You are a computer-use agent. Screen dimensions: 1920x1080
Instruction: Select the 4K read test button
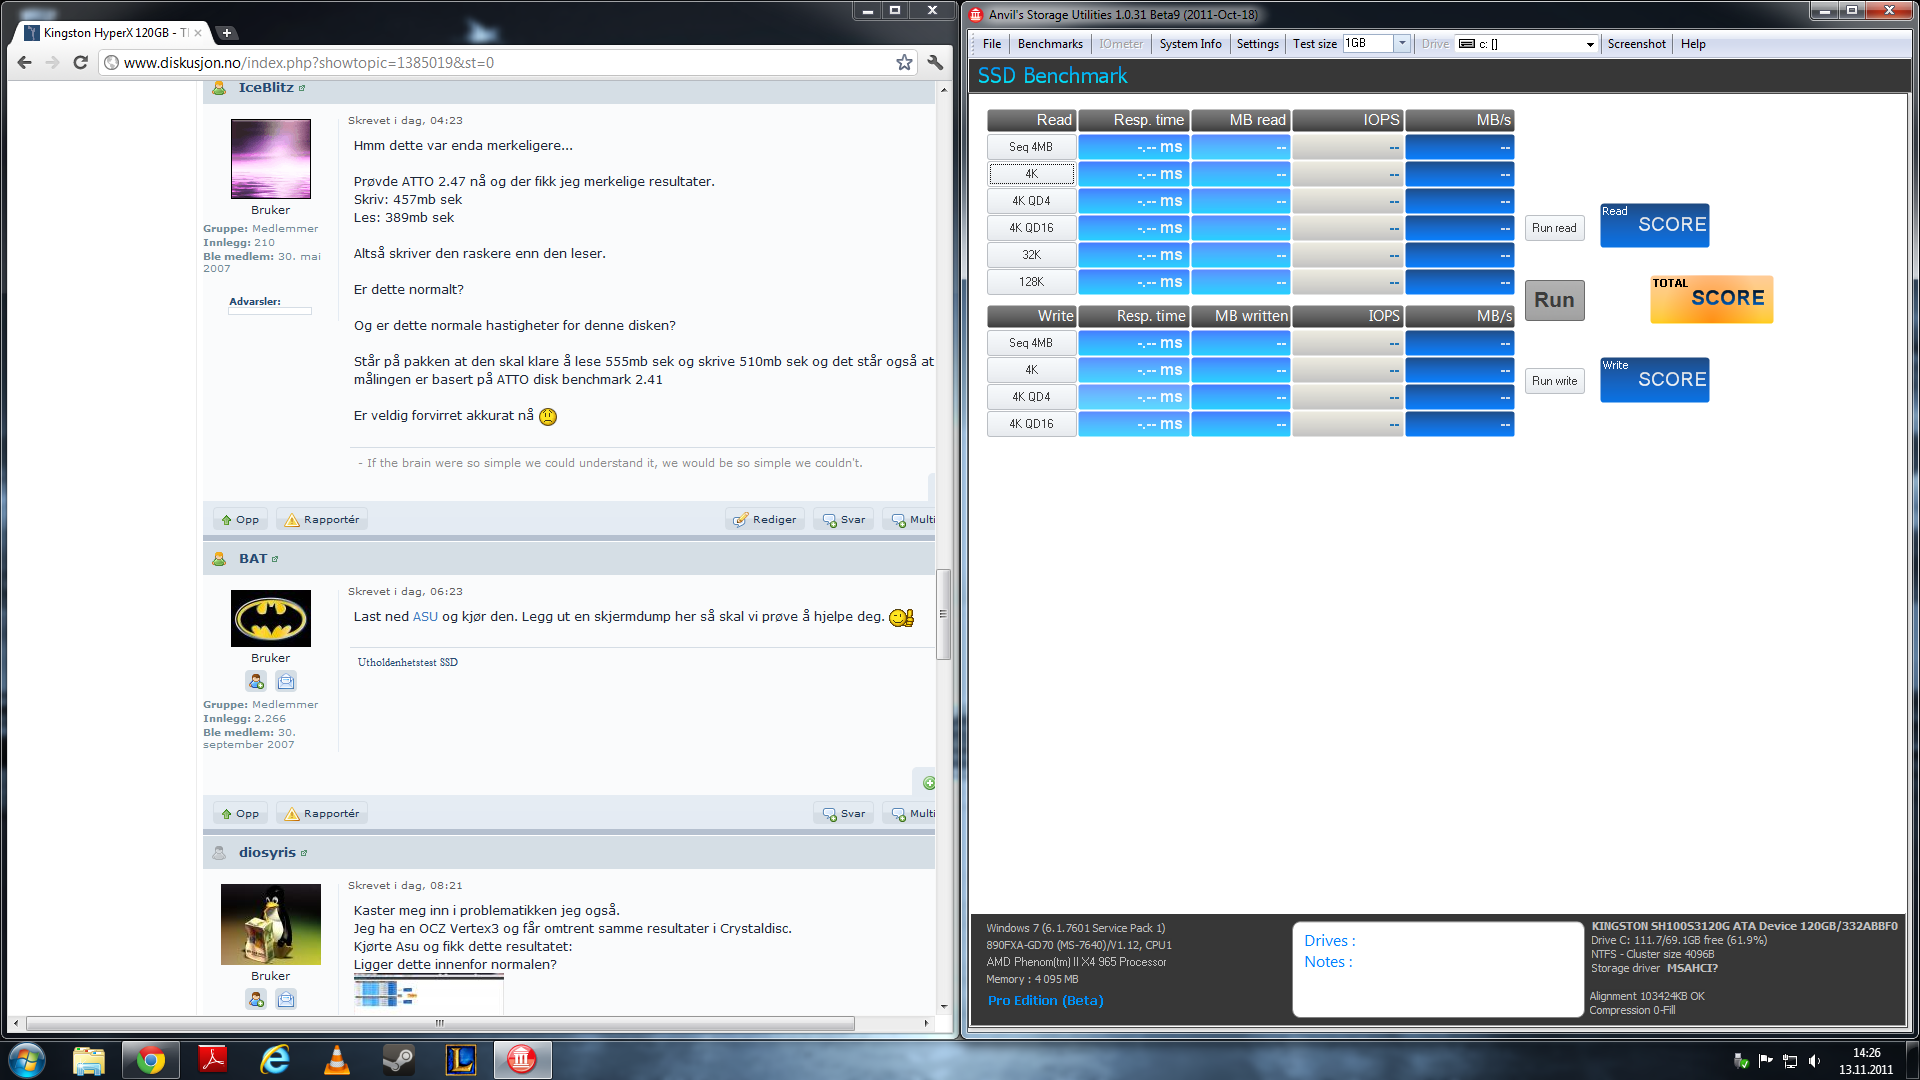1031,174
